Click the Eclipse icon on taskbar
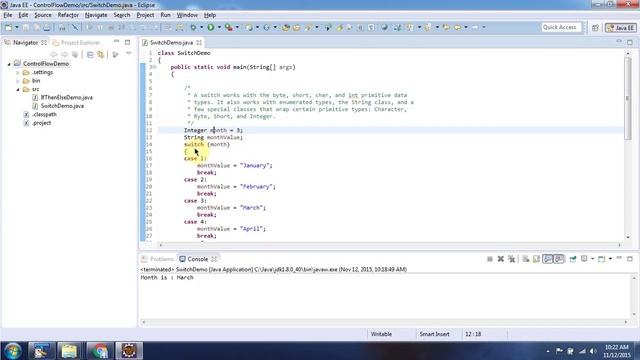The height and width of the screenshot is (360, 640). point(129,351)
